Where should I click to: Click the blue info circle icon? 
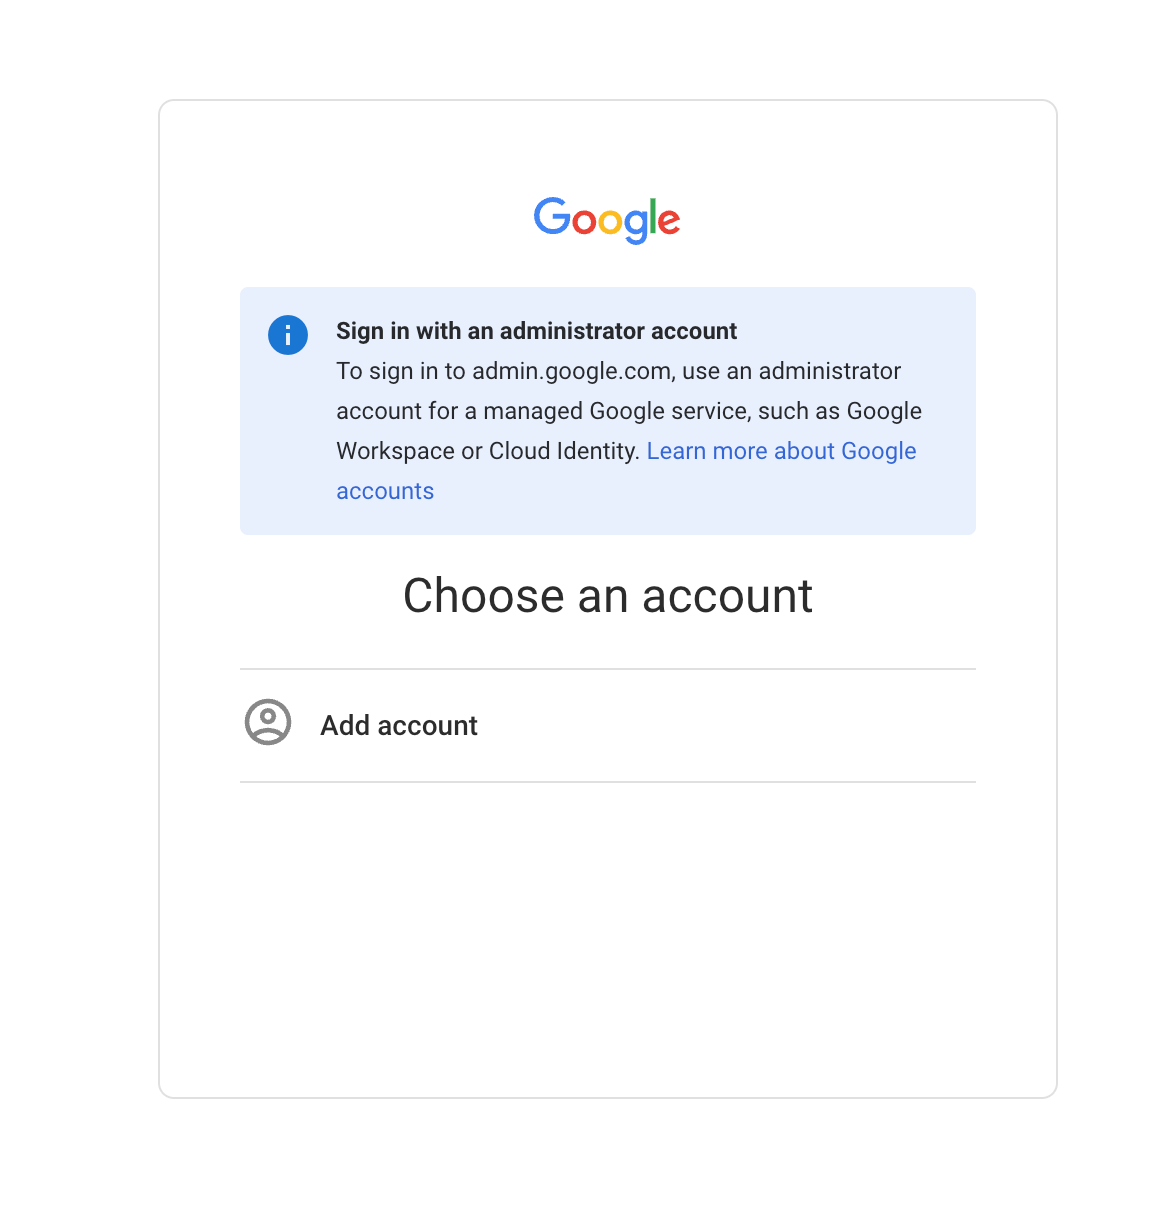point(288,335)
